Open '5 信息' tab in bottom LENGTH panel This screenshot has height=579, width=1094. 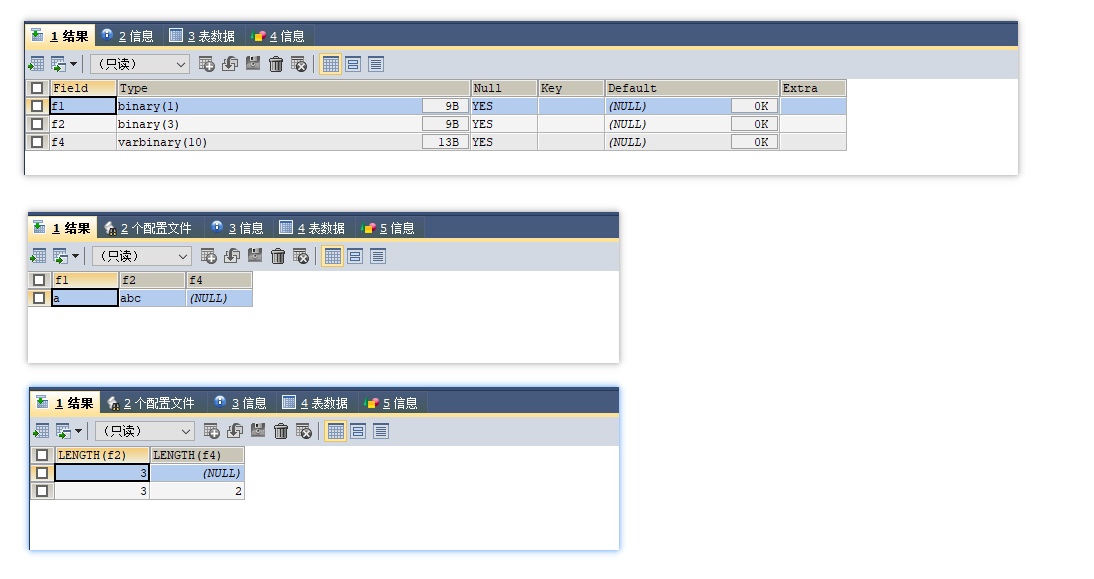tap(391, 403)
